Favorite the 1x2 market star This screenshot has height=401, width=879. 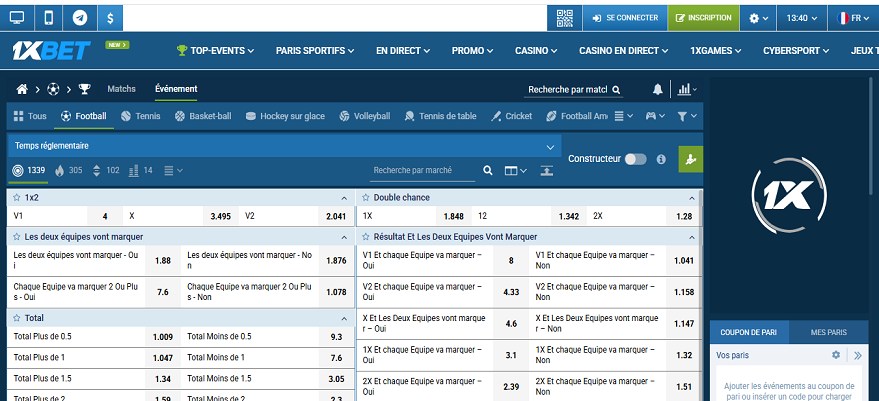[x=17, y=198]
